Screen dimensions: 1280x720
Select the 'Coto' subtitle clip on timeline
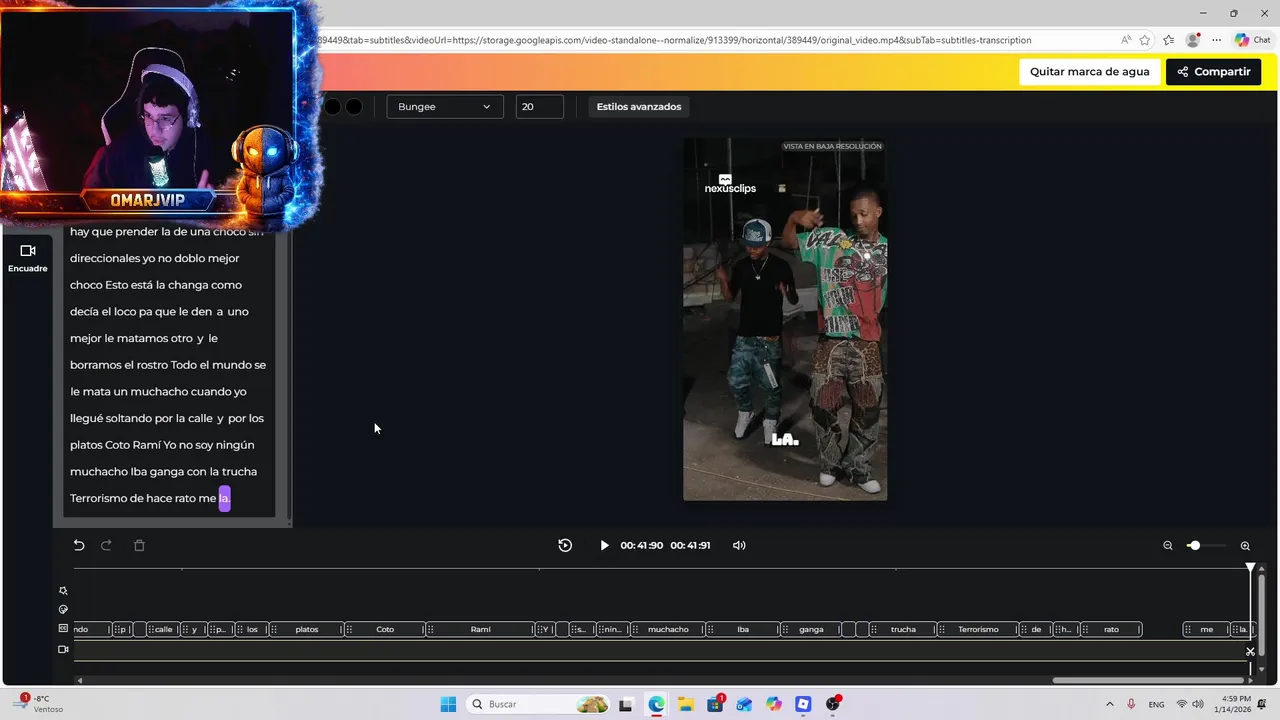pos(385,629)
